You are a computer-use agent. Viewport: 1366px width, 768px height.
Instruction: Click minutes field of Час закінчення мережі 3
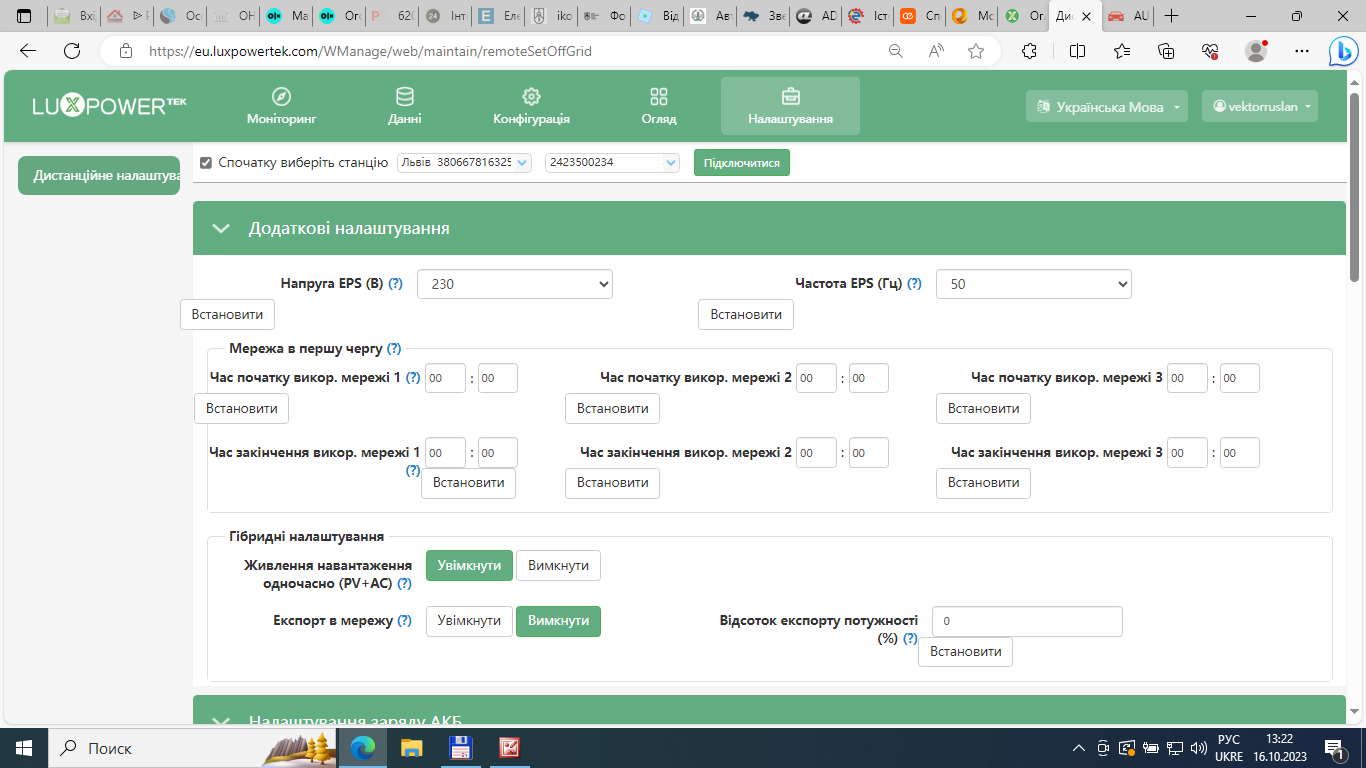[1239, 452]
